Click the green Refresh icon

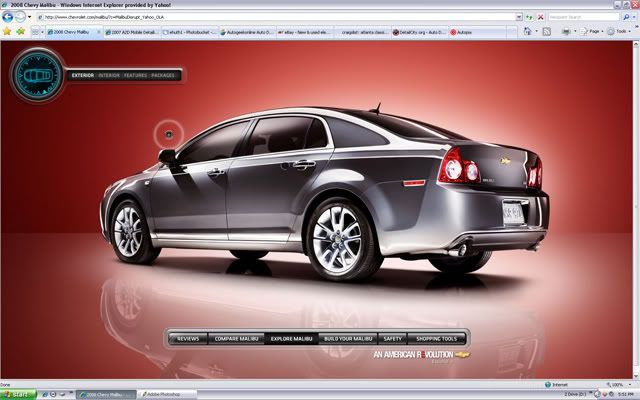[530, 17]
